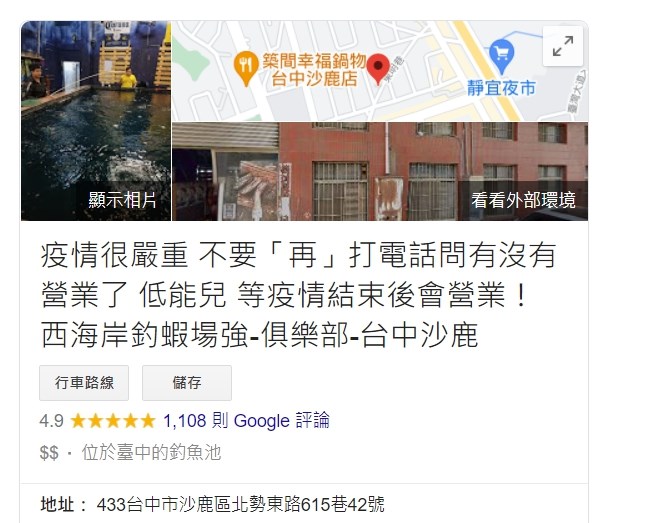Click the business title 西海岸釣蝦場強-俱樂部-台中沙鹿

(x=260, y=335)
